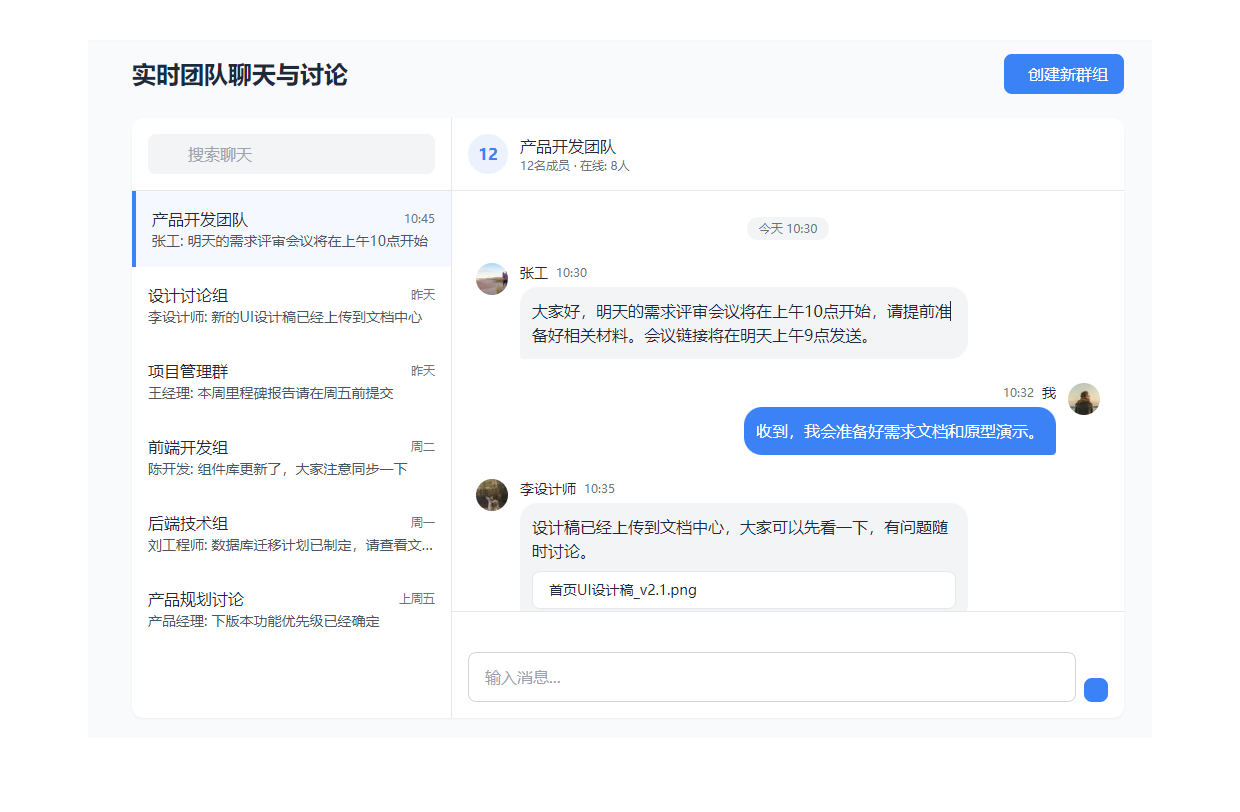Screen dimensions: 1240x812
Task: Click 创建新群组 to create a group
Action: coord(1063,73)
